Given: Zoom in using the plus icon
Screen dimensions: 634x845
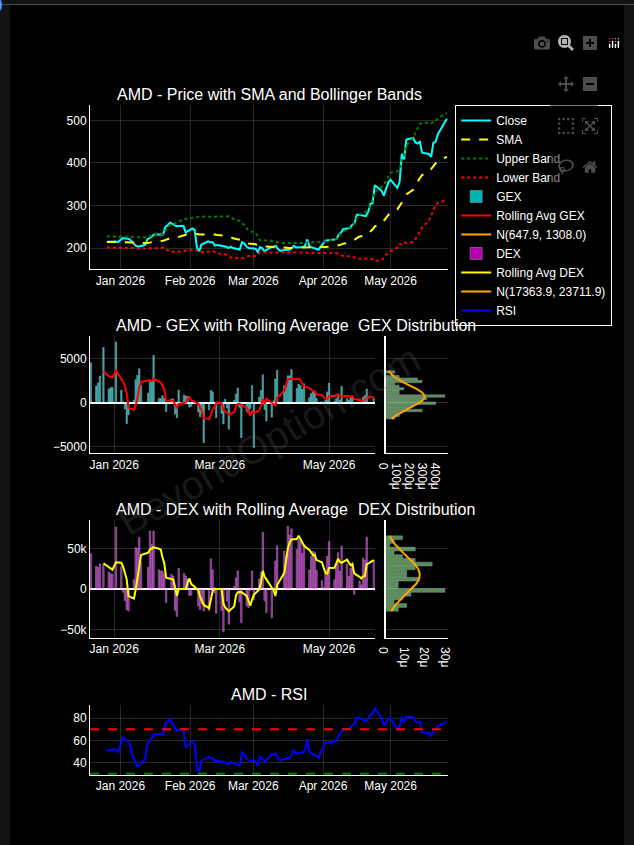Looking at the screenshot, I should 590,43.
